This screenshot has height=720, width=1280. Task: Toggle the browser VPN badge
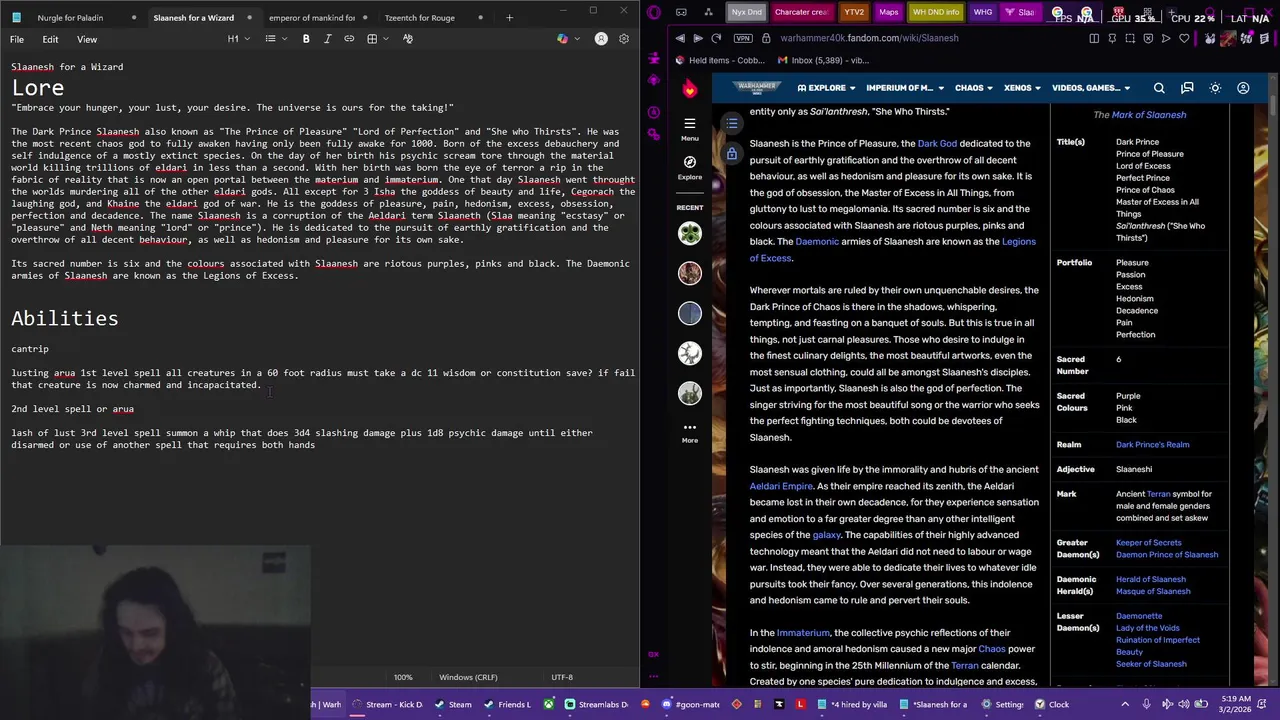[x=742, y=38]
